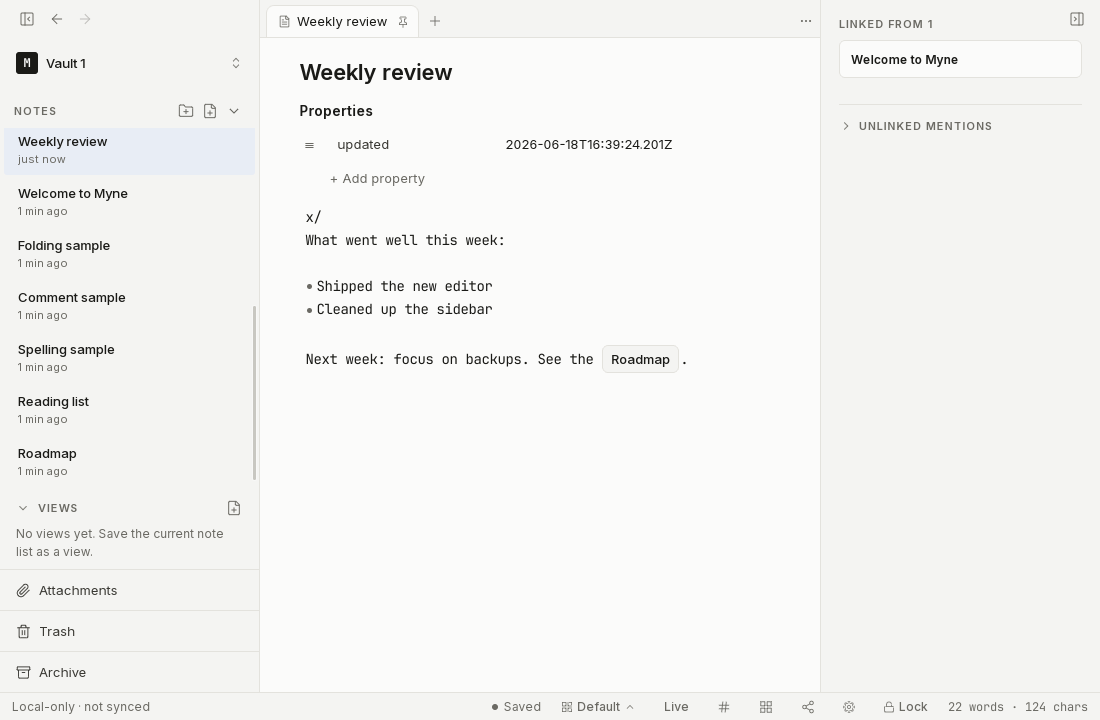Screen dimensions: 1100x720
Task: Select the Weekly review tab
Action: [x=342, y=22]
